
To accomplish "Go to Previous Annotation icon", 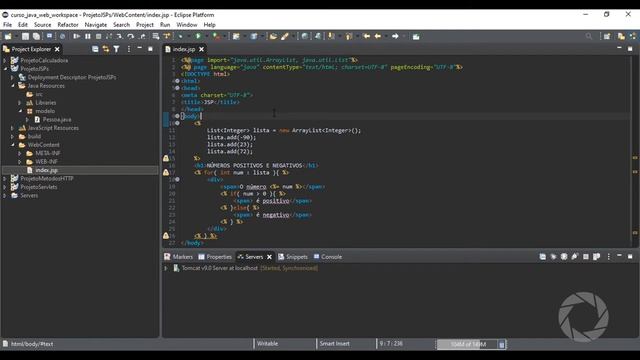I will 349,36.
